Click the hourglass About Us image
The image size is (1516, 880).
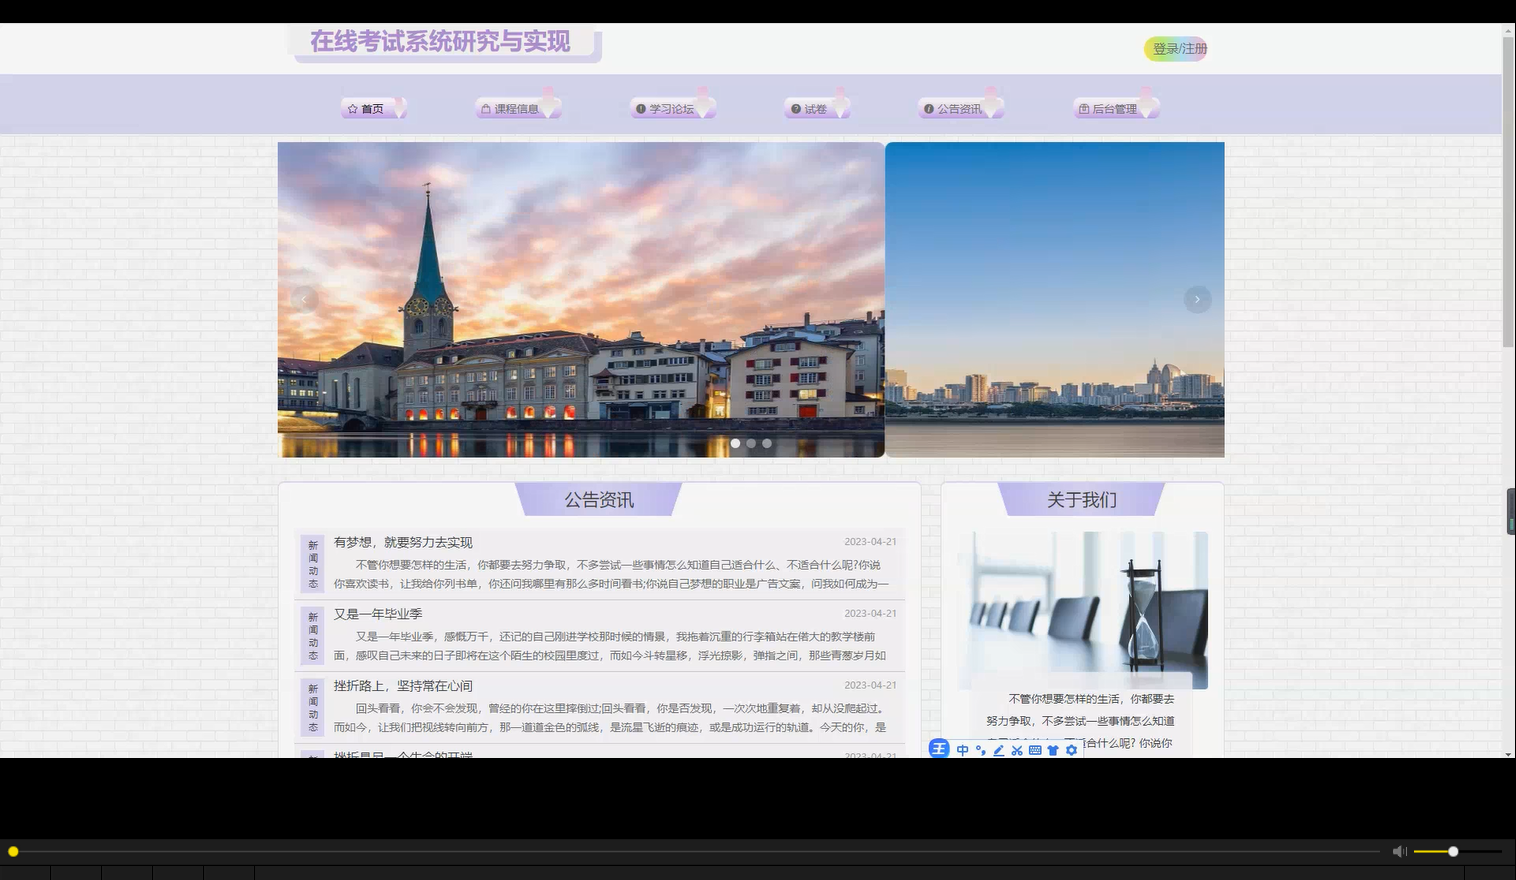click(1083, 610)
